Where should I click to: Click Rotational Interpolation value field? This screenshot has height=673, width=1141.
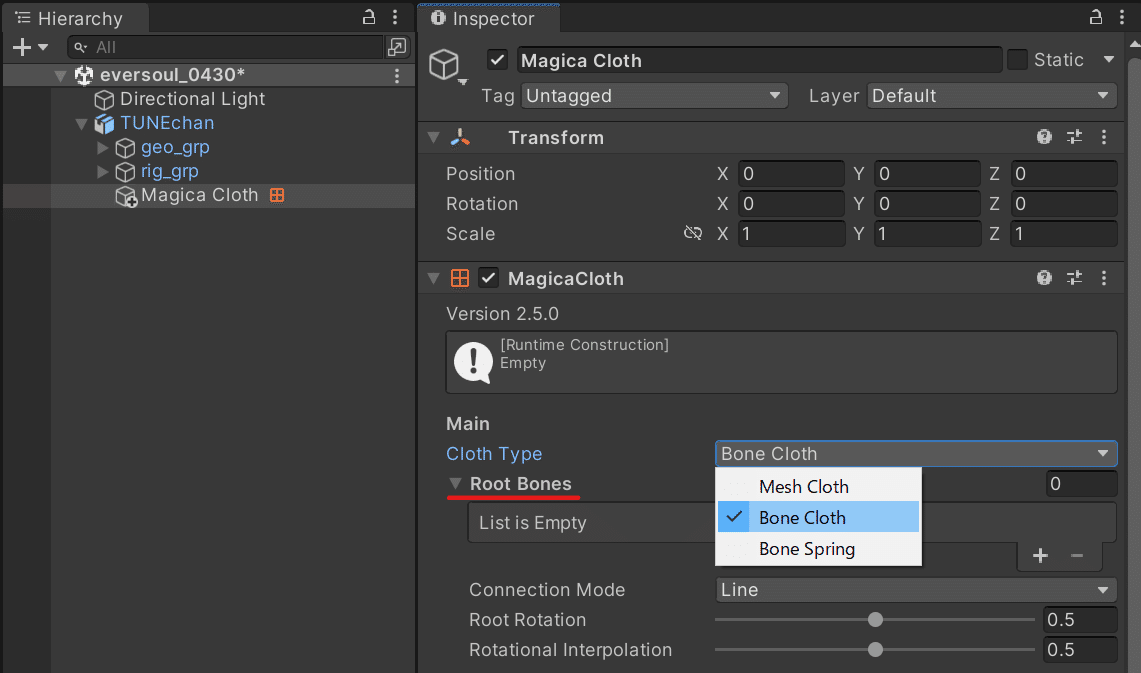(1081, 650)
